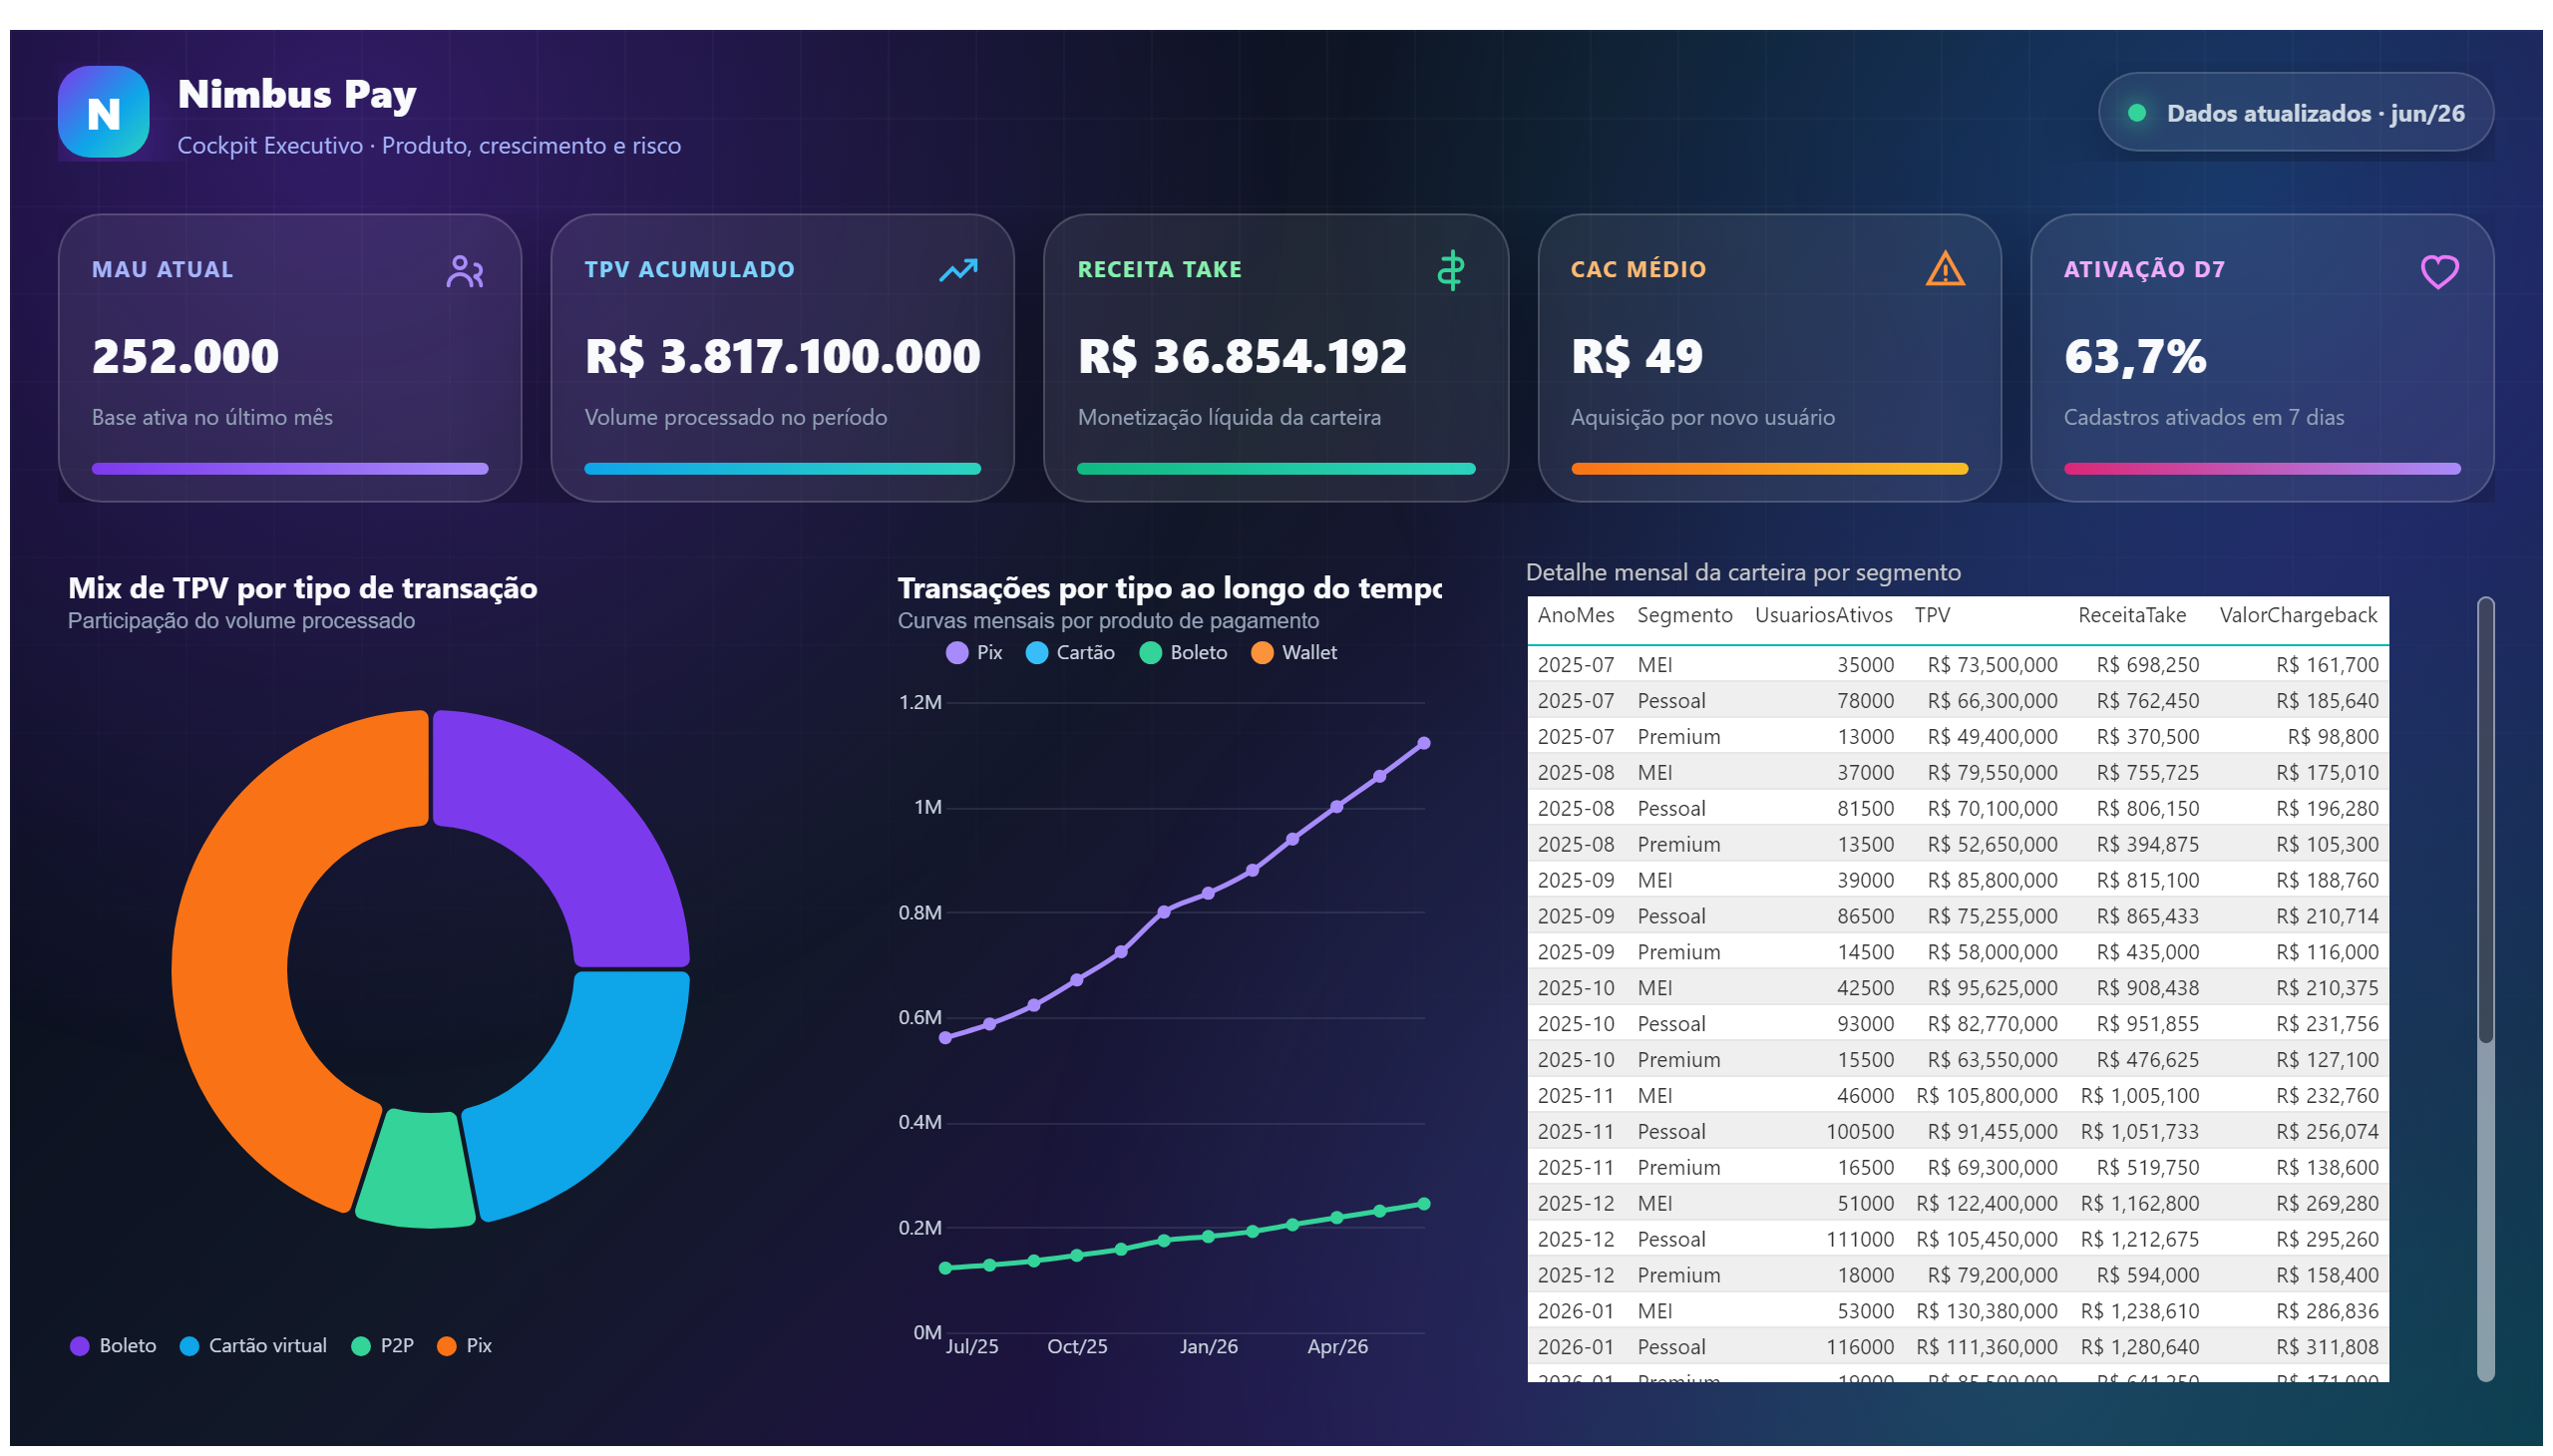The height and width of the screenshot is (1456, 2553).
Task: Click the table's vertical scrollbar thumb
Action: (2485, 820)
